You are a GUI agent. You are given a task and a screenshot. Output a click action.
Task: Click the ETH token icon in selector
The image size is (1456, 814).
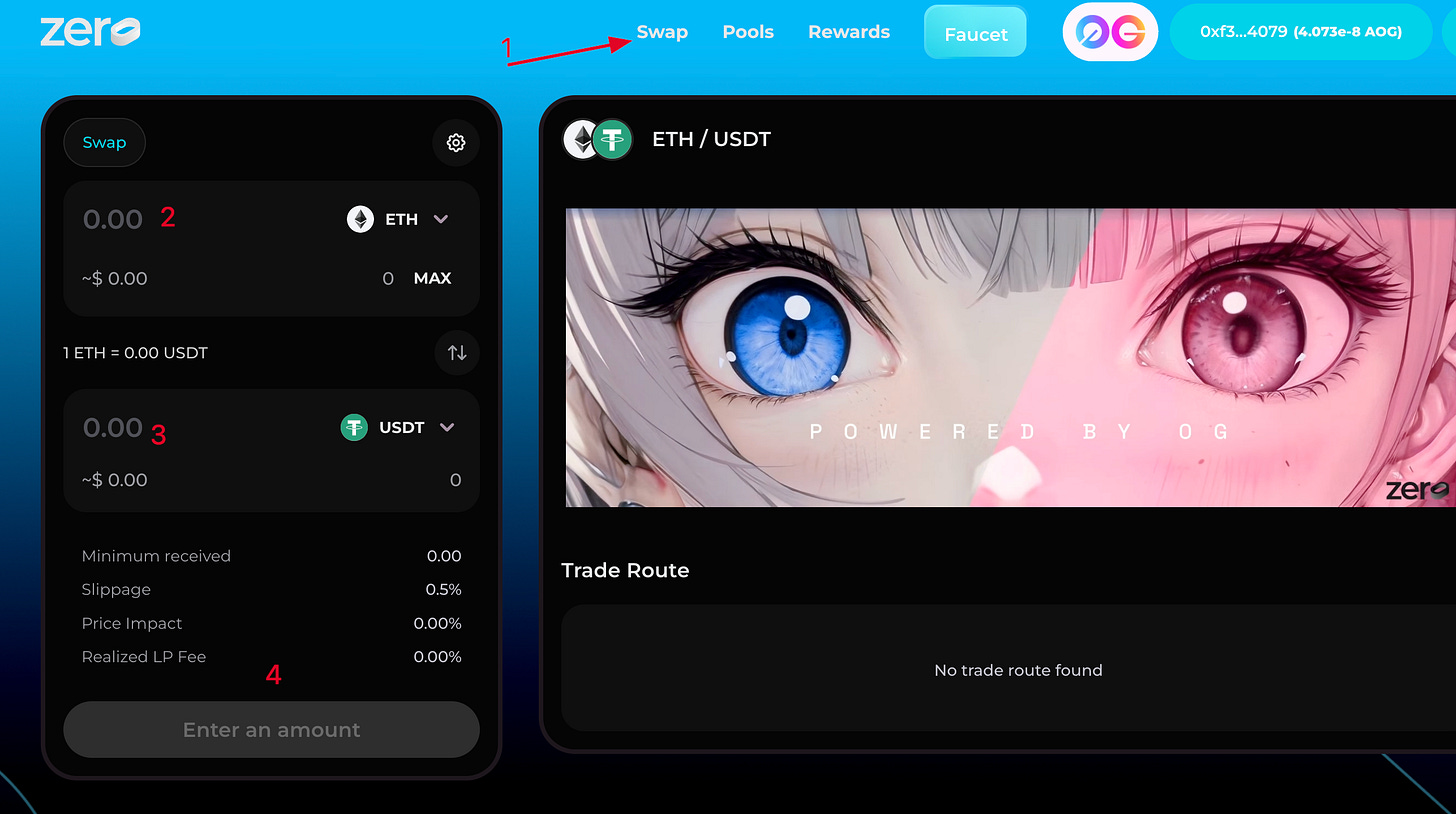tap(360, 219)
